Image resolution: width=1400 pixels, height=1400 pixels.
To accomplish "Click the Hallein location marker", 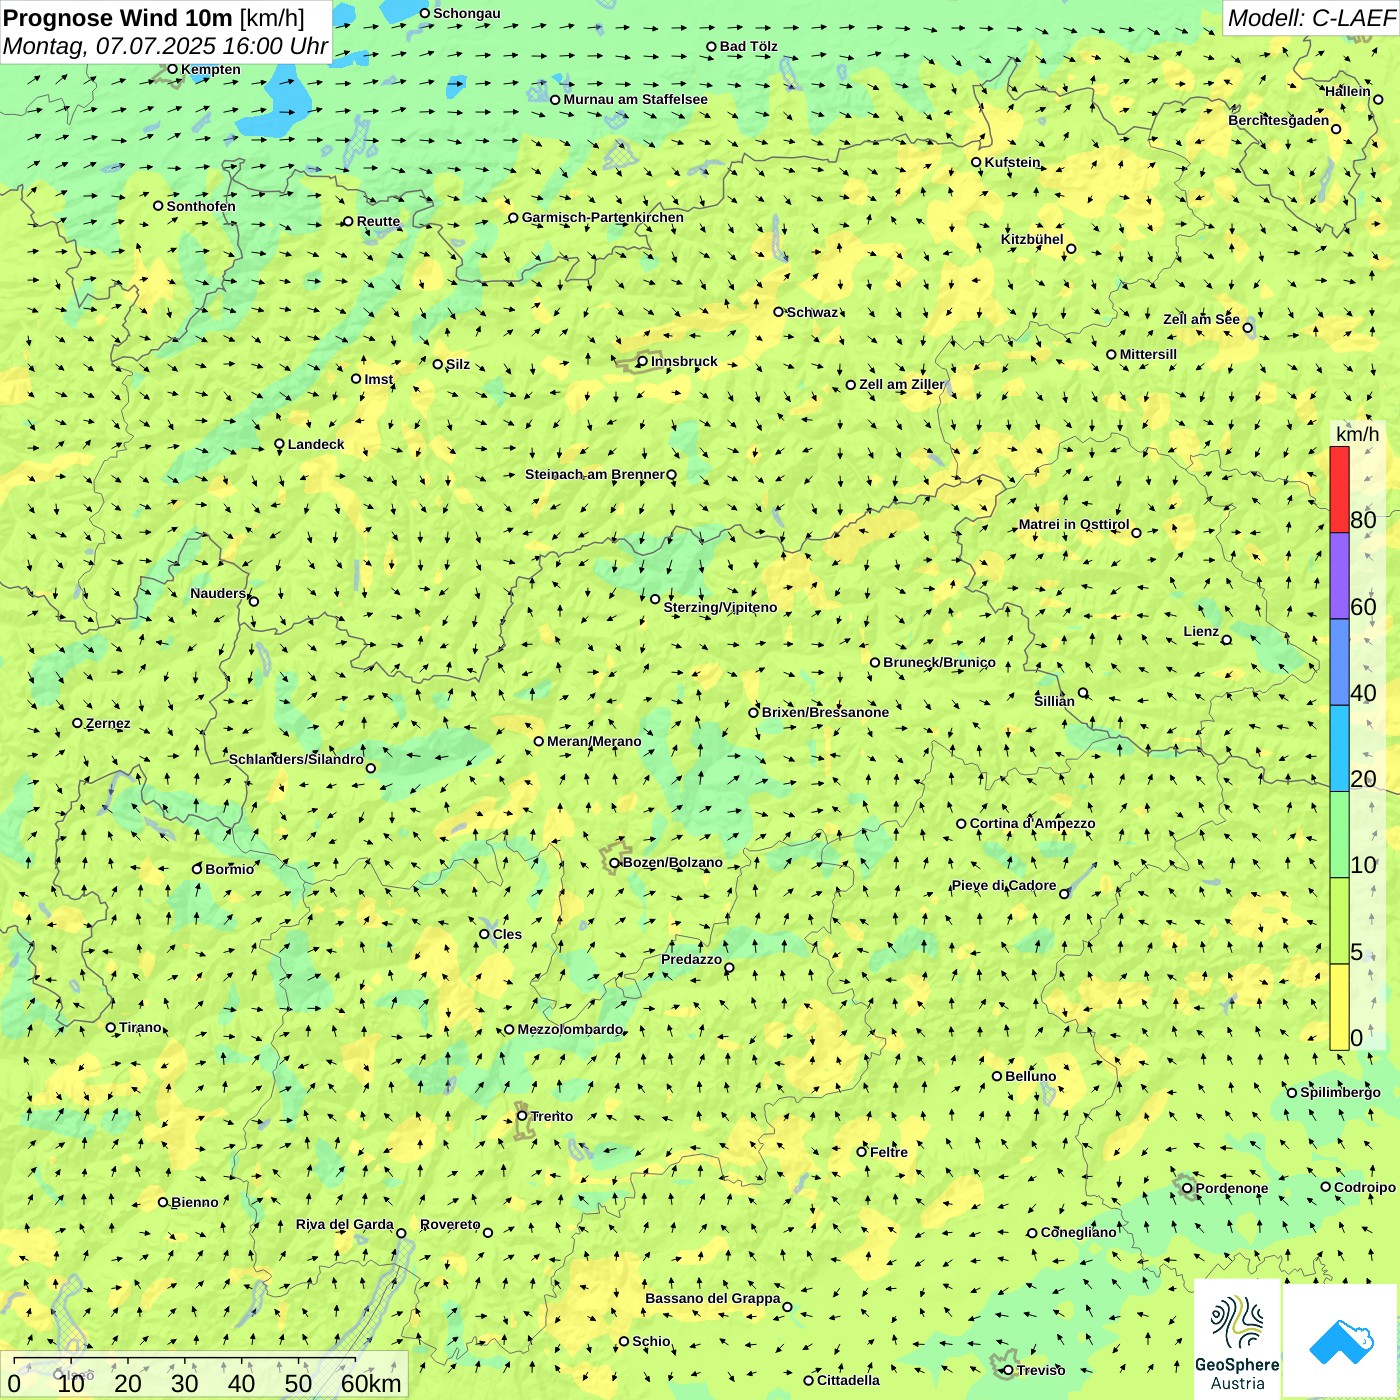I will (1378, 99).
